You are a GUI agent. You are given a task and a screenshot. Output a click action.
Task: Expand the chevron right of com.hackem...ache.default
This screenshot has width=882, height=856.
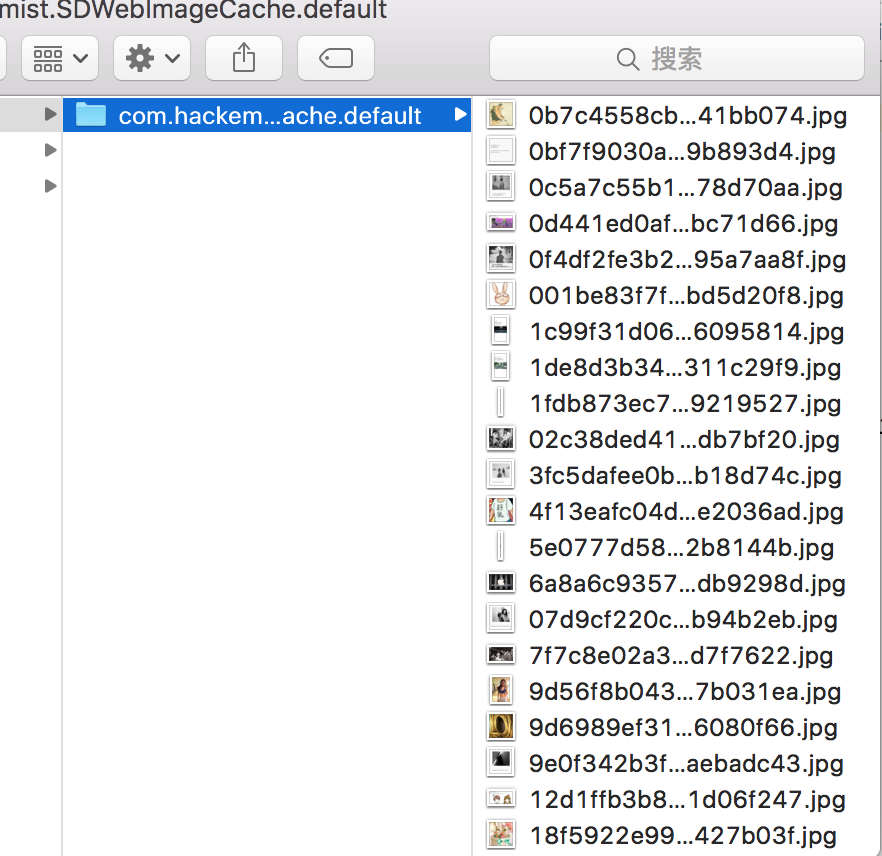click(460, 114)
